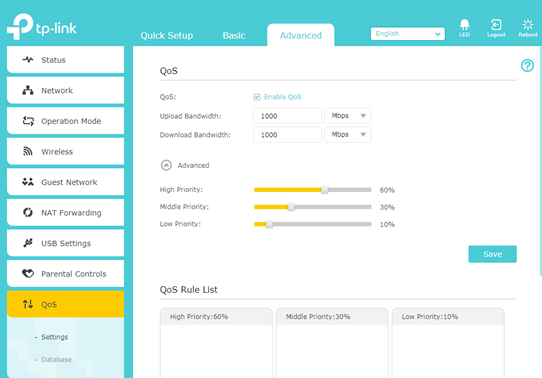Open the Download Bandwidth Mbps dropdown
Viewport: 542px width, 378px height.
[347, 134]
